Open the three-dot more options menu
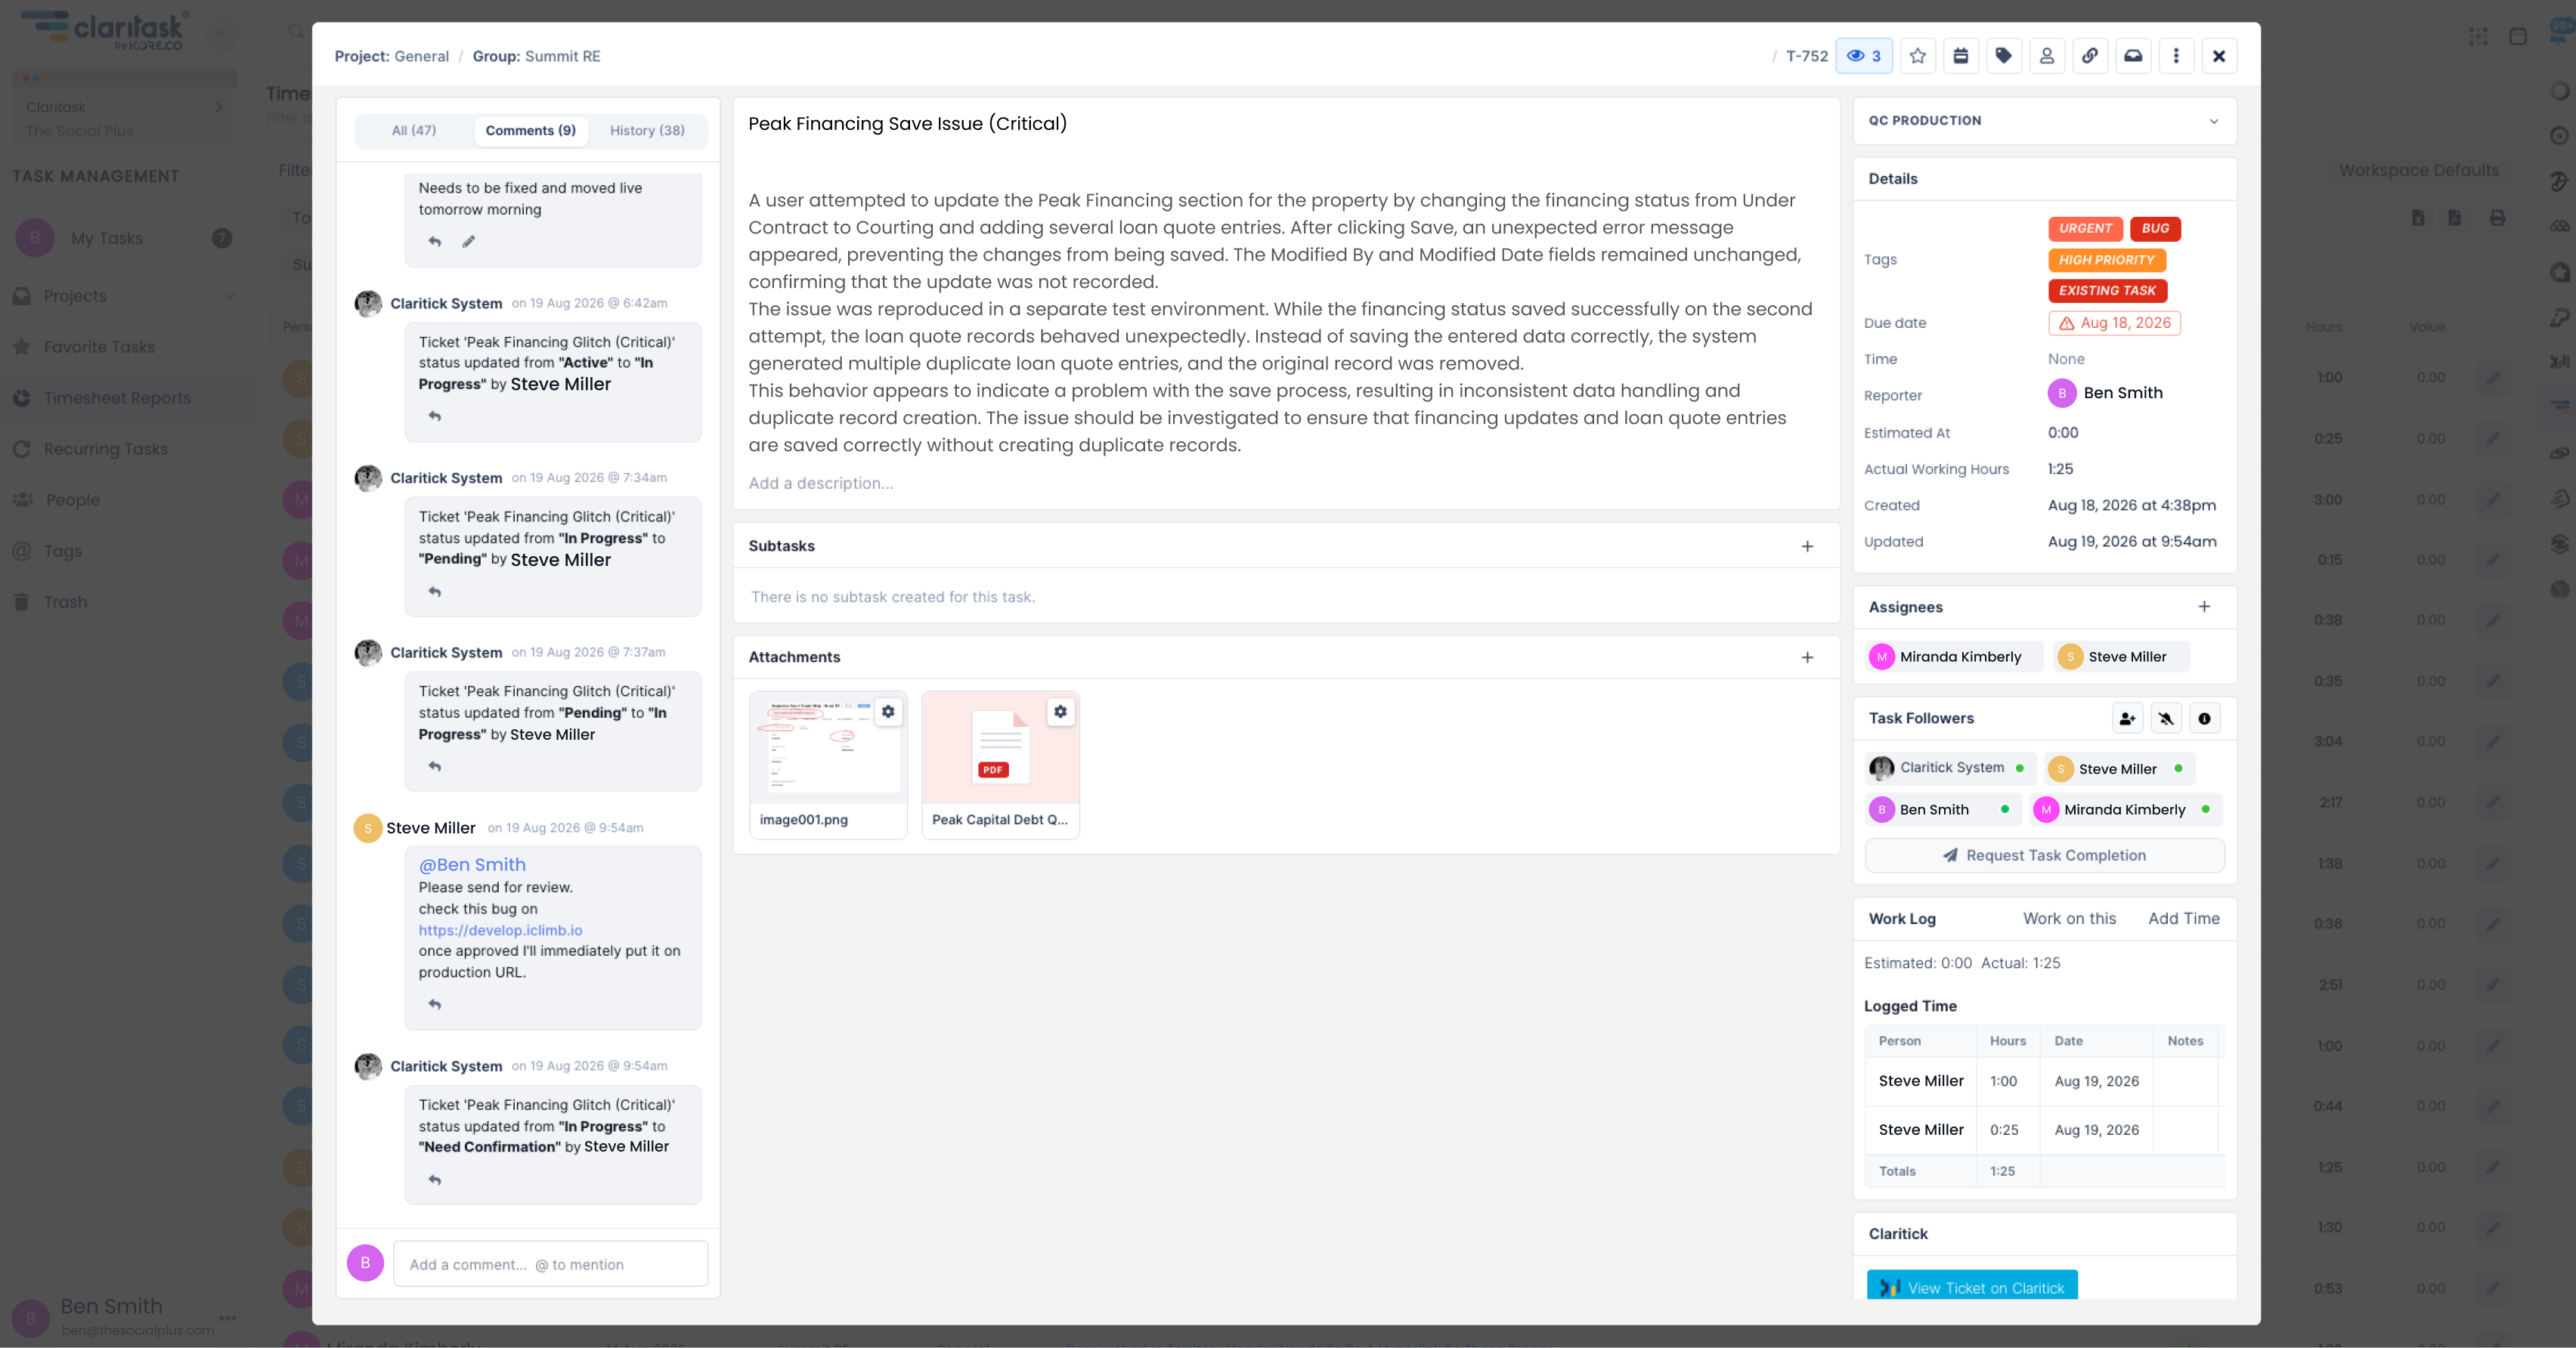The width and height of the screenshot is (2576, 1348). [2176, 56]
